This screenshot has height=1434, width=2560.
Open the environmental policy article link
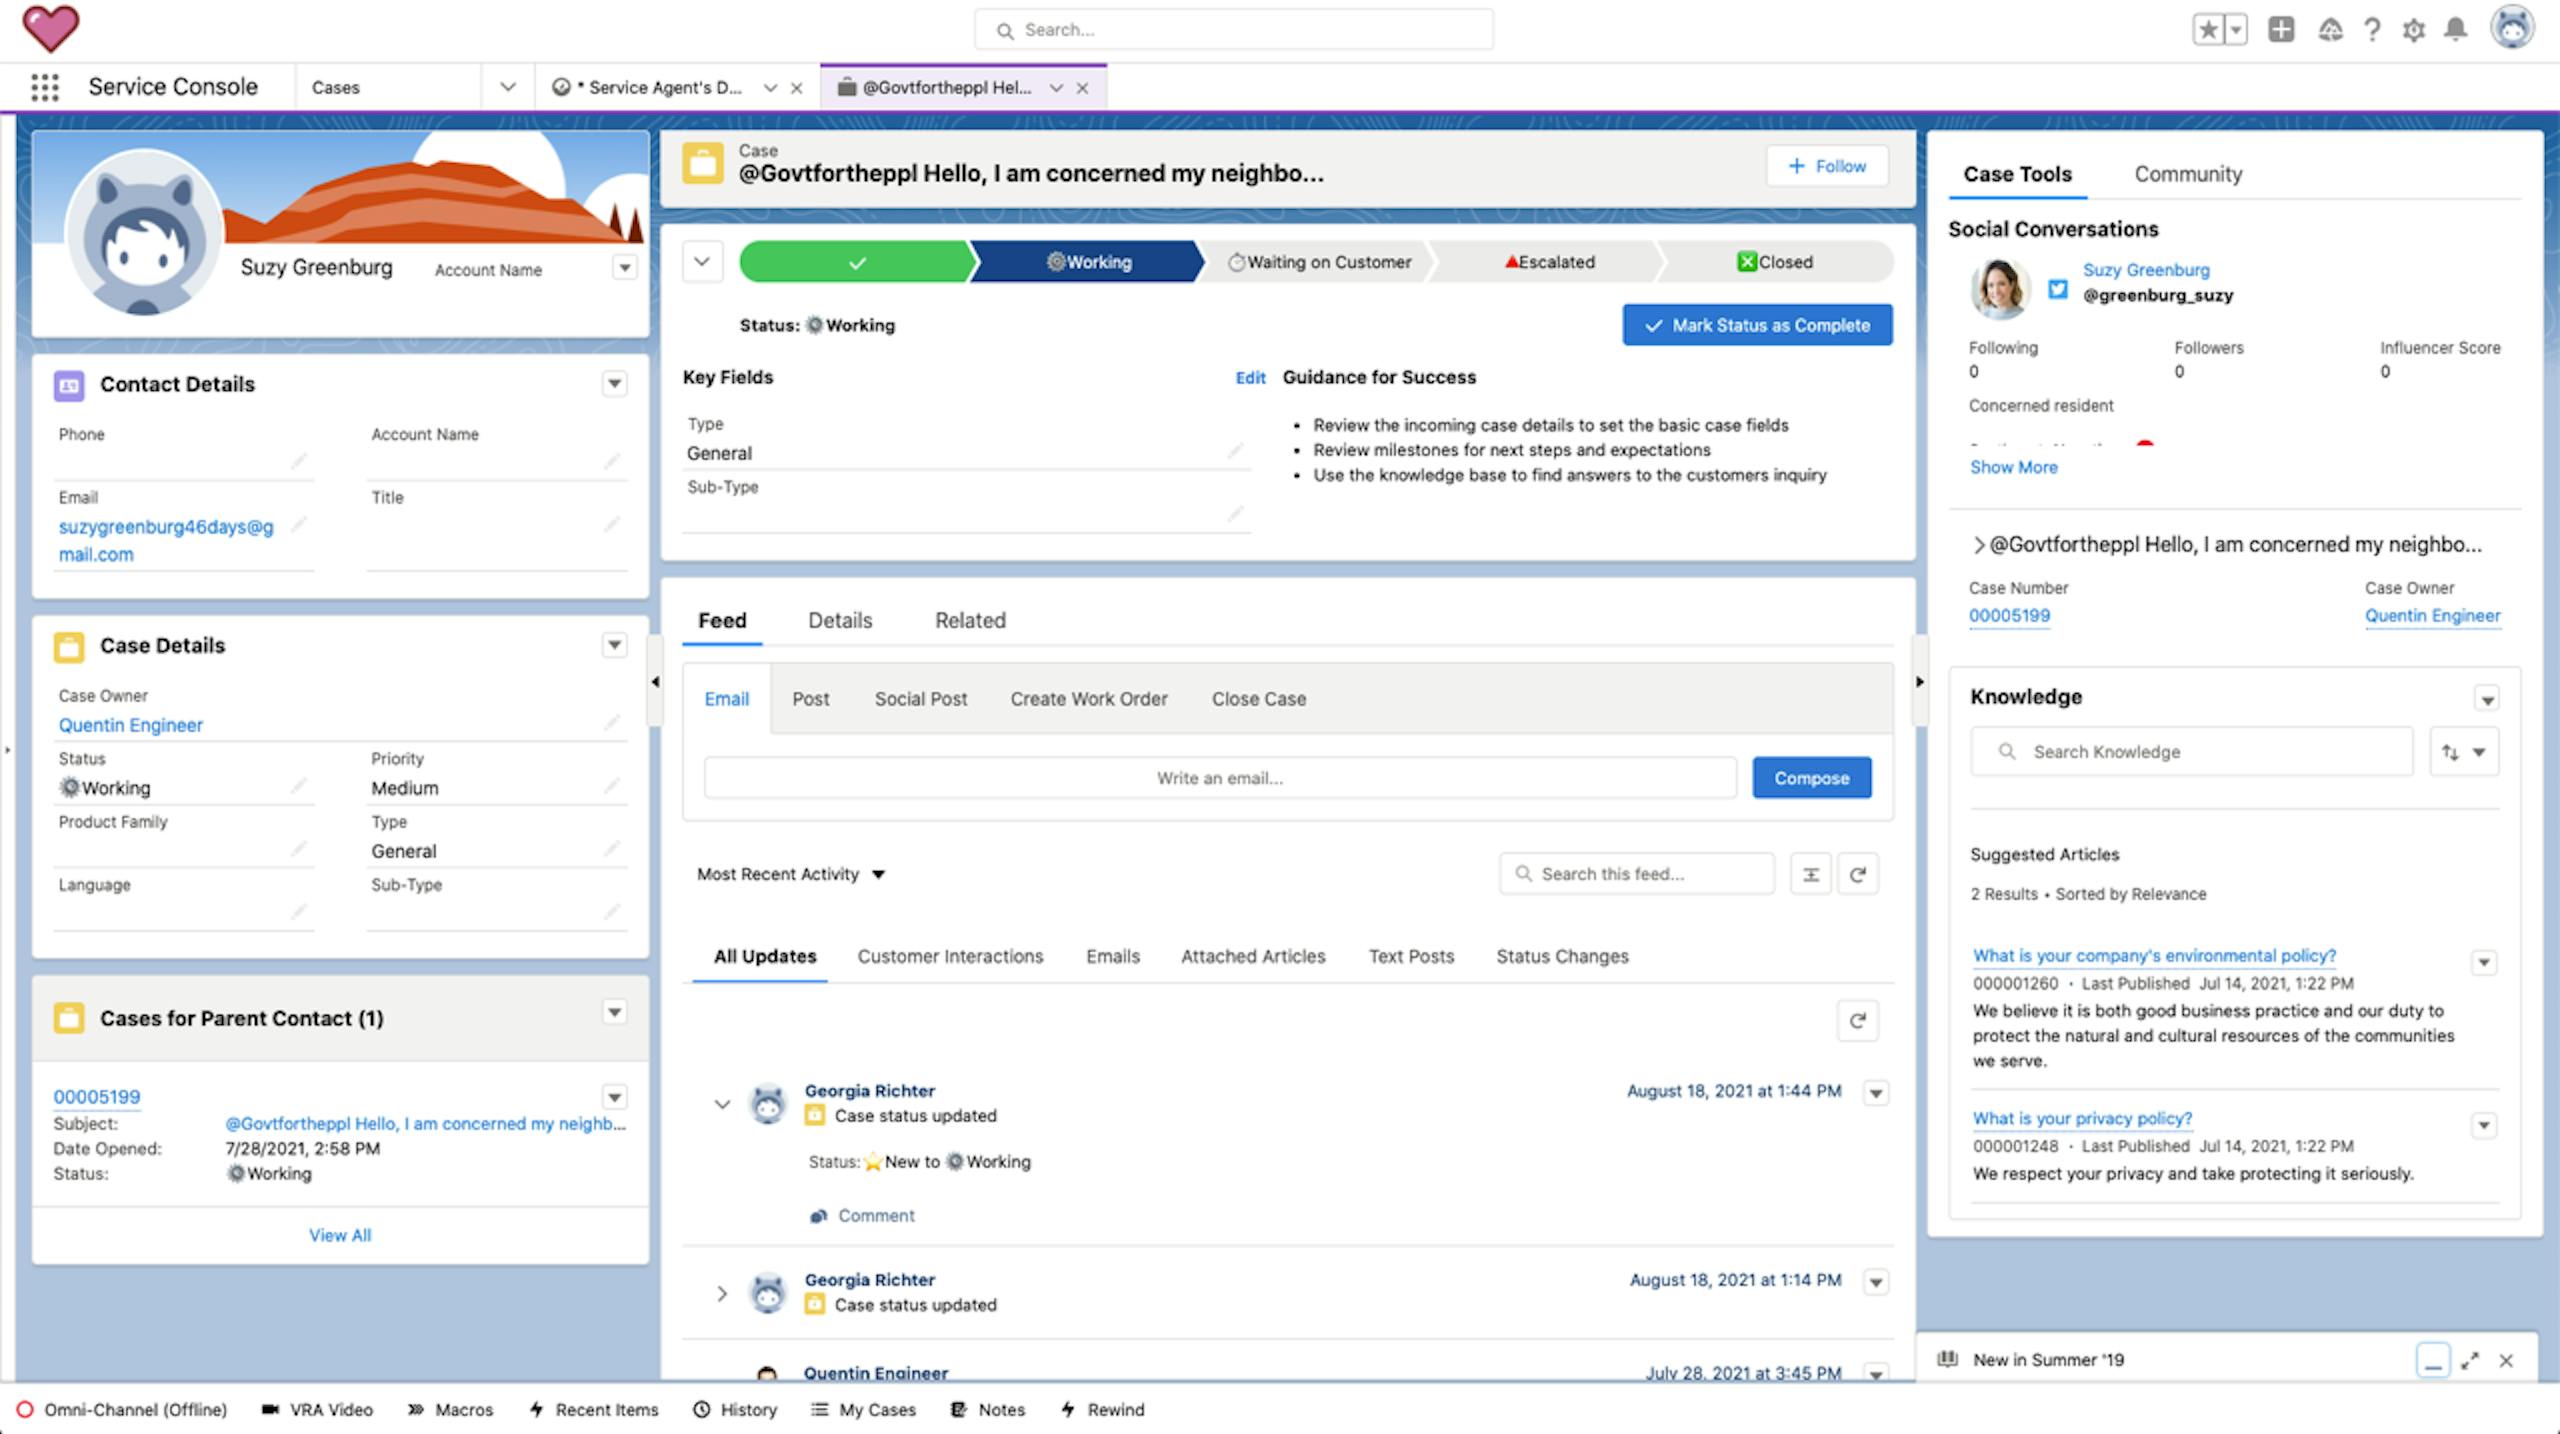click(x=2154, y=955)
